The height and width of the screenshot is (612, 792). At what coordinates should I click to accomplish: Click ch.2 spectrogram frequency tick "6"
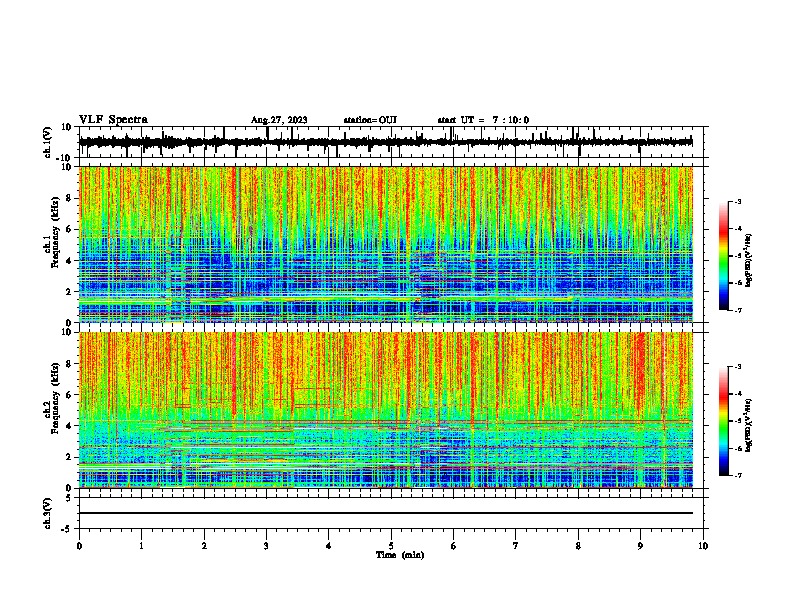(69, 395)
